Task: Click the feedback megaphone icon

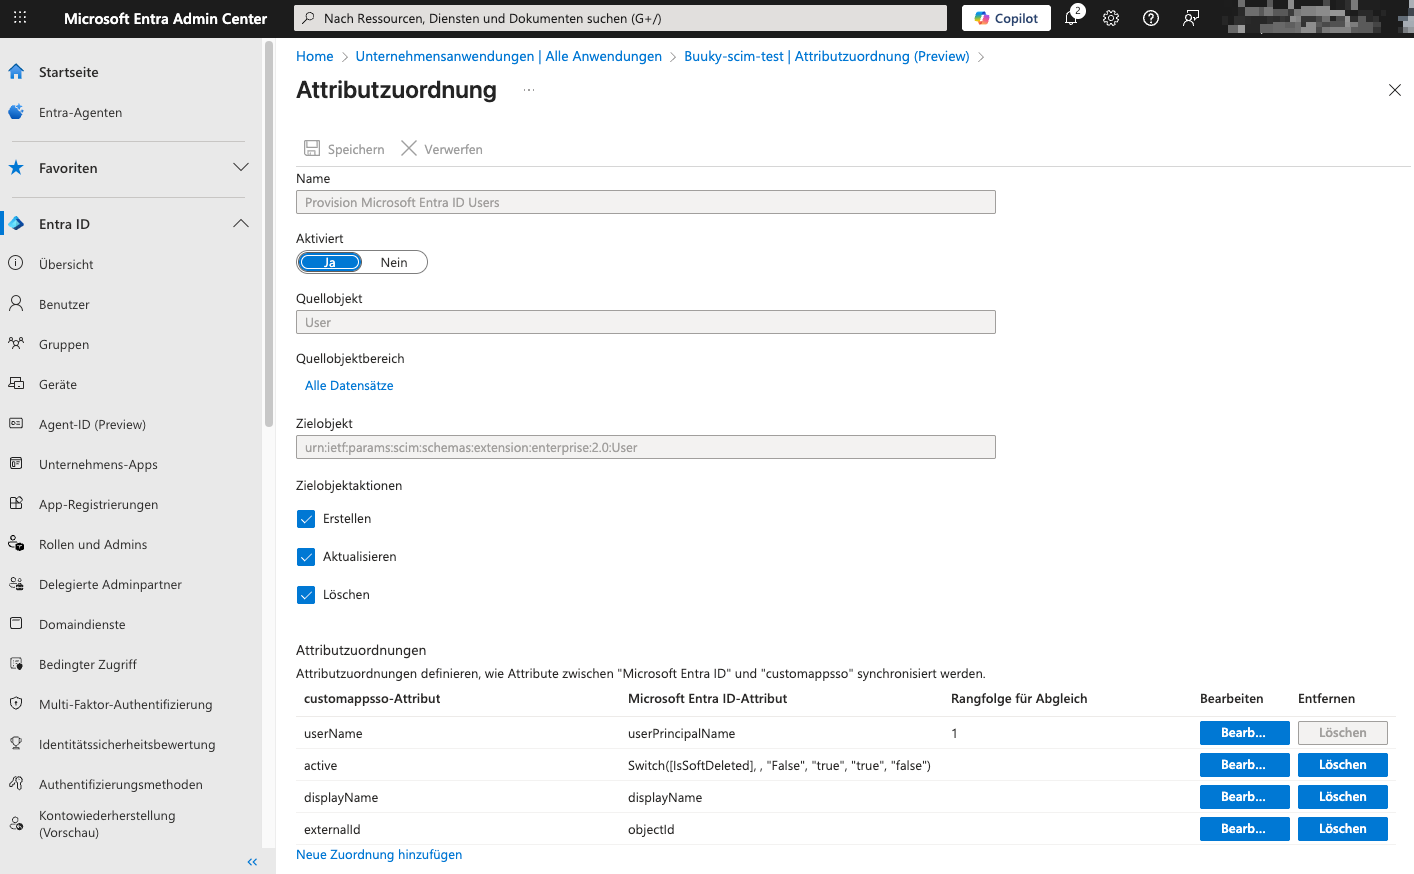Action: (1190, 17)
